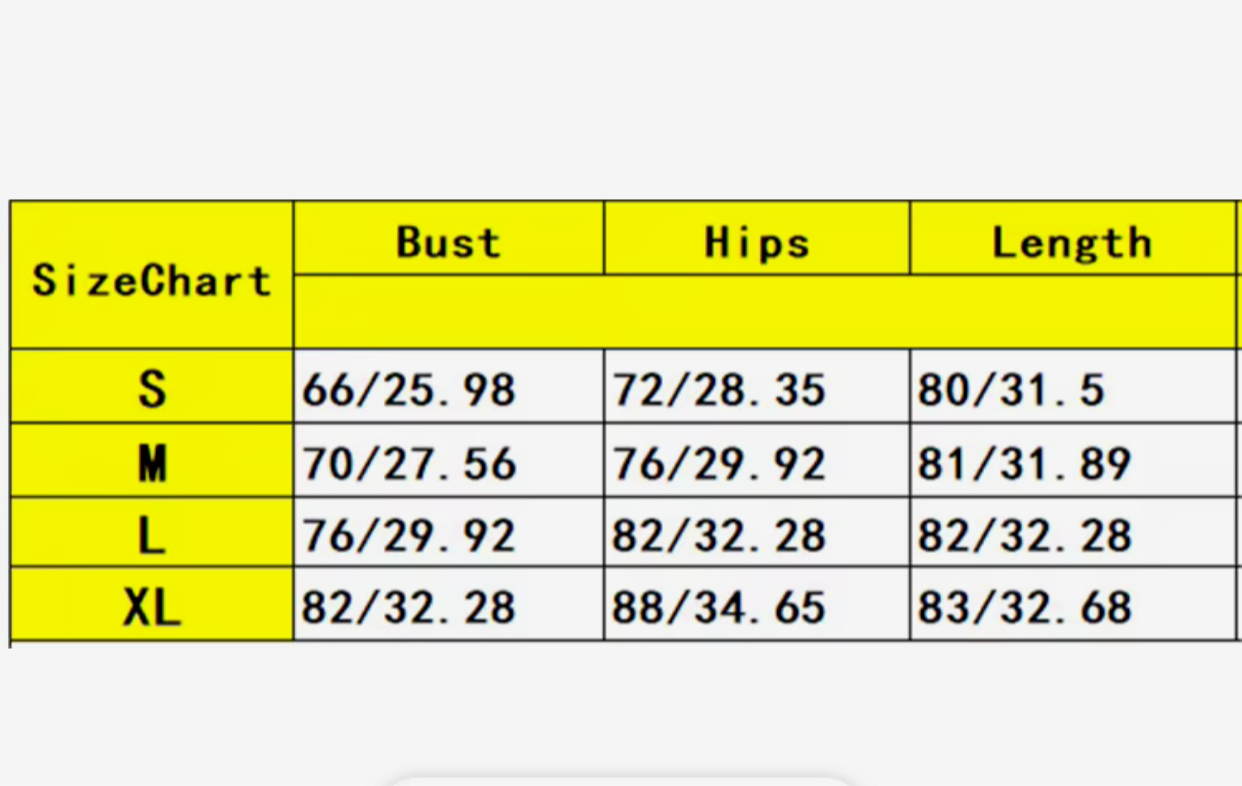Click the L length value 82/32.28
The image size is (1242, 786).
tap(1024, 536)
